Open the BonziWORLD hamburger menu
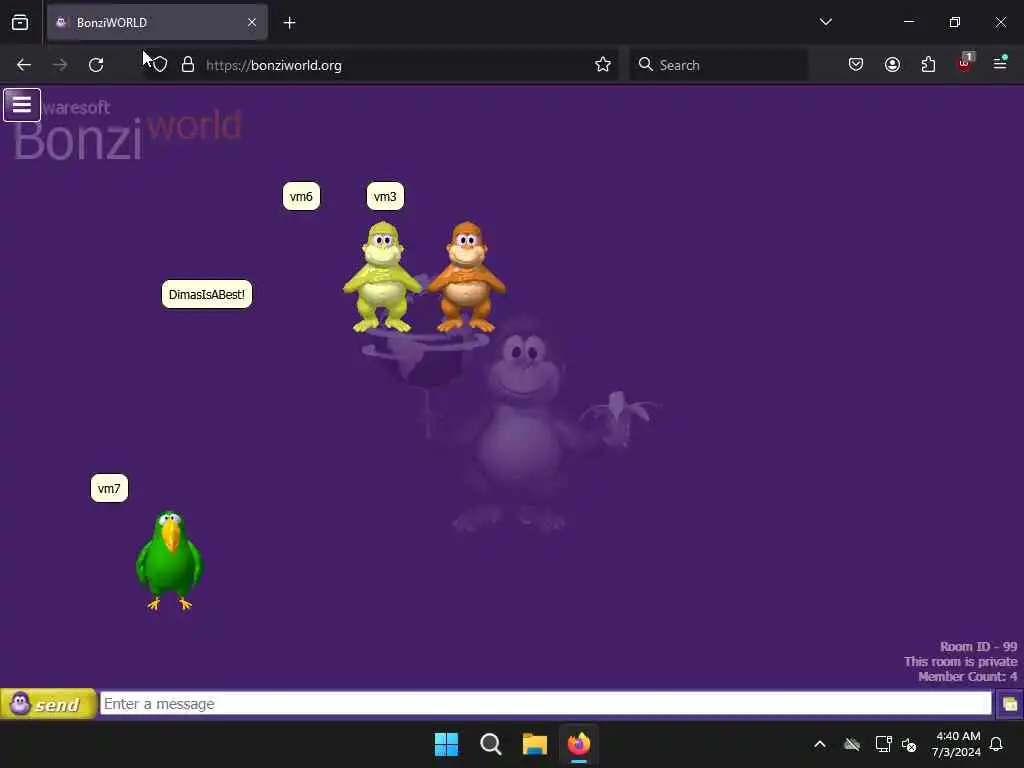Screen dimensions: 1024x768 tap(22, 104)
